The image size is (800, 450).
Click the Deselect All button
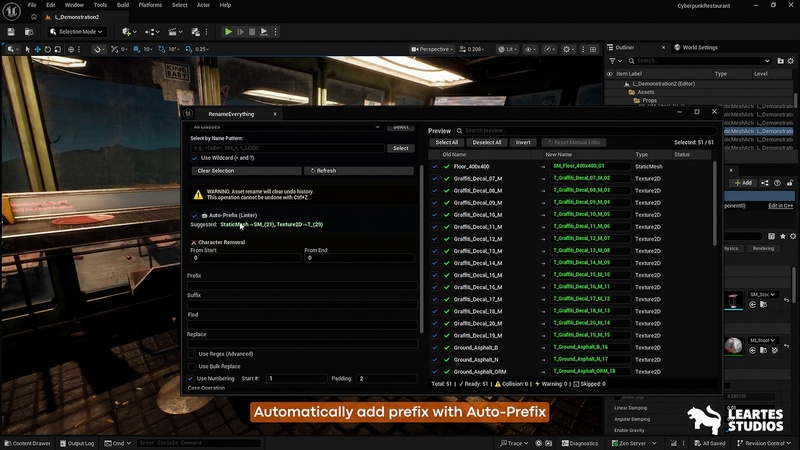[486, 143]
